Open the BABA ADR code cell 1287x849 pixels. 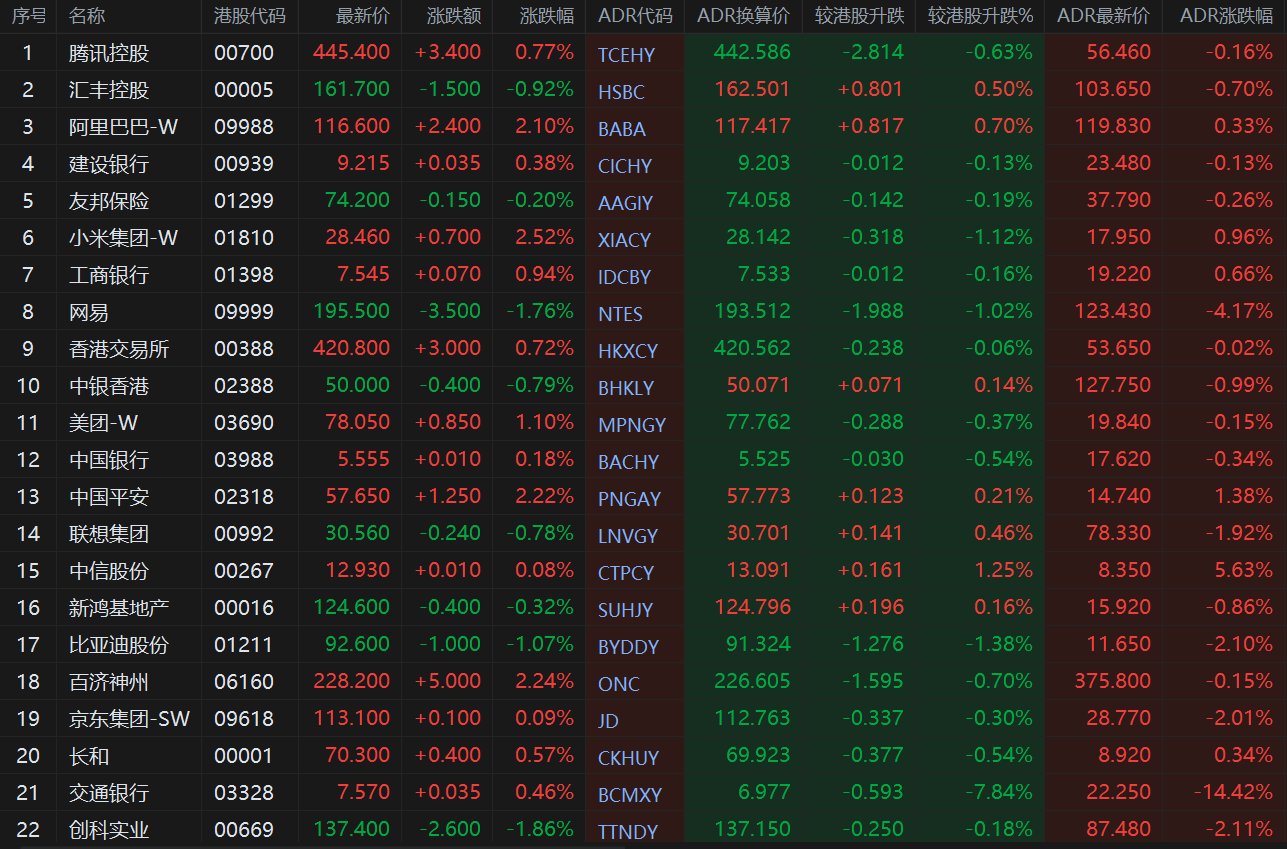click(x=622, y=129)
